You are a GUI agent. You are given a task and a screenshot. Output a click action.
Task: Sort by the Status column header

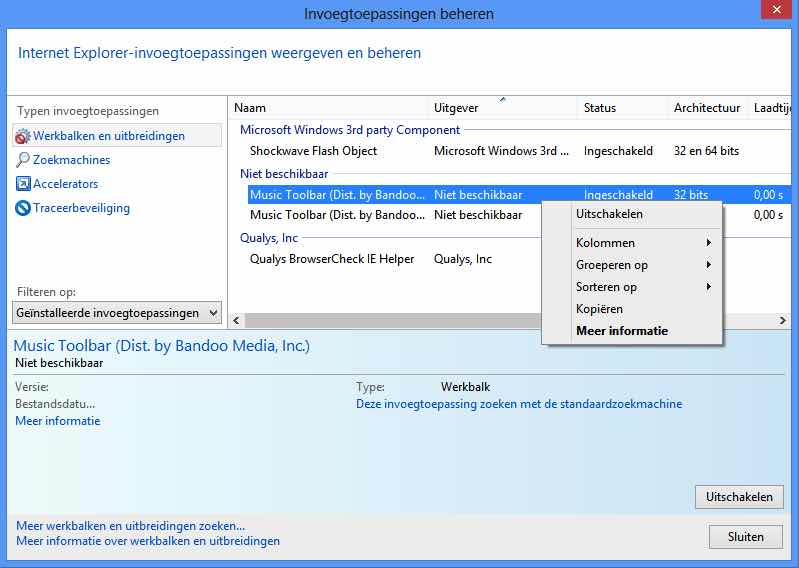coord(622,108)
